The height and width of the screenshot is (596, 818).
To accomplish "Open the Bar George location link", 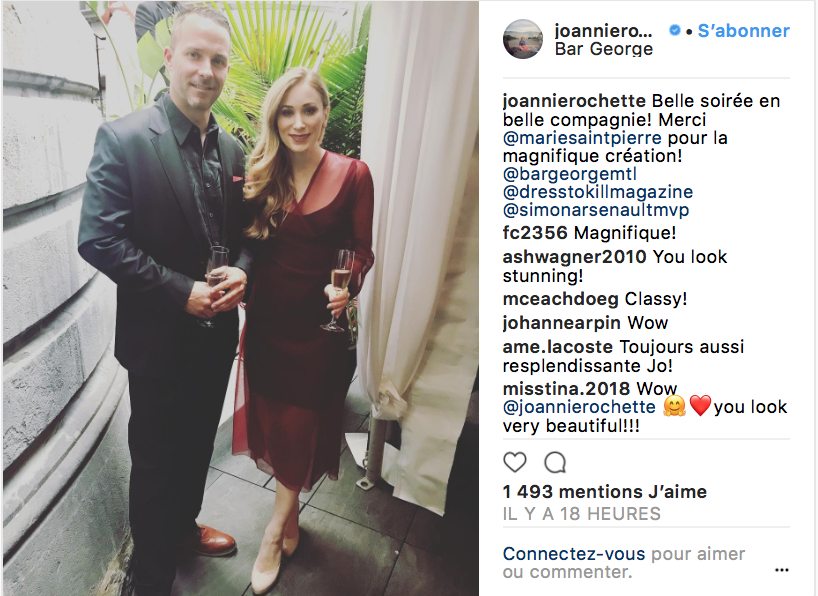I will (604, 49).
